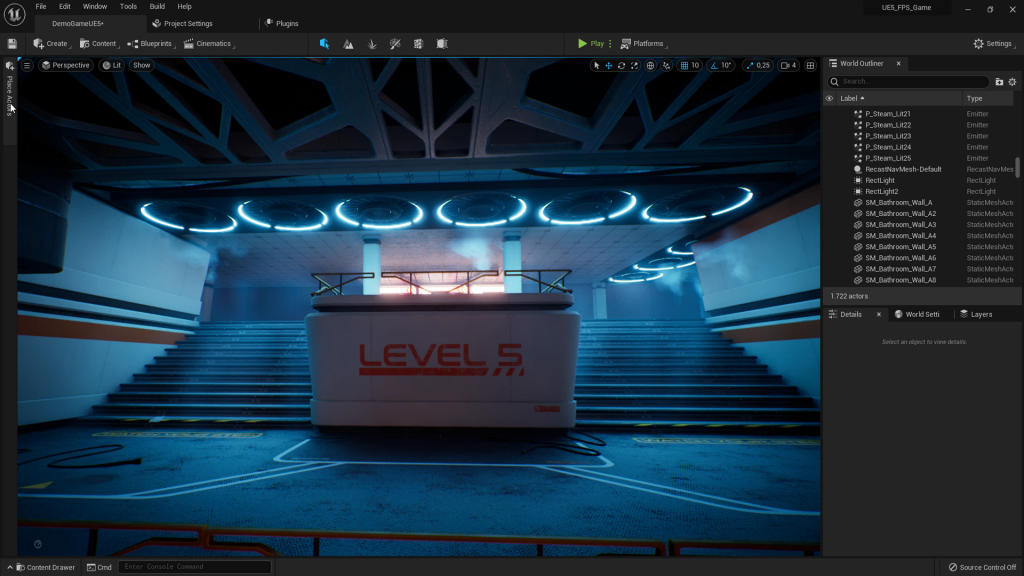
Task: Close the Details tab
Action: [x=878, y=314]
